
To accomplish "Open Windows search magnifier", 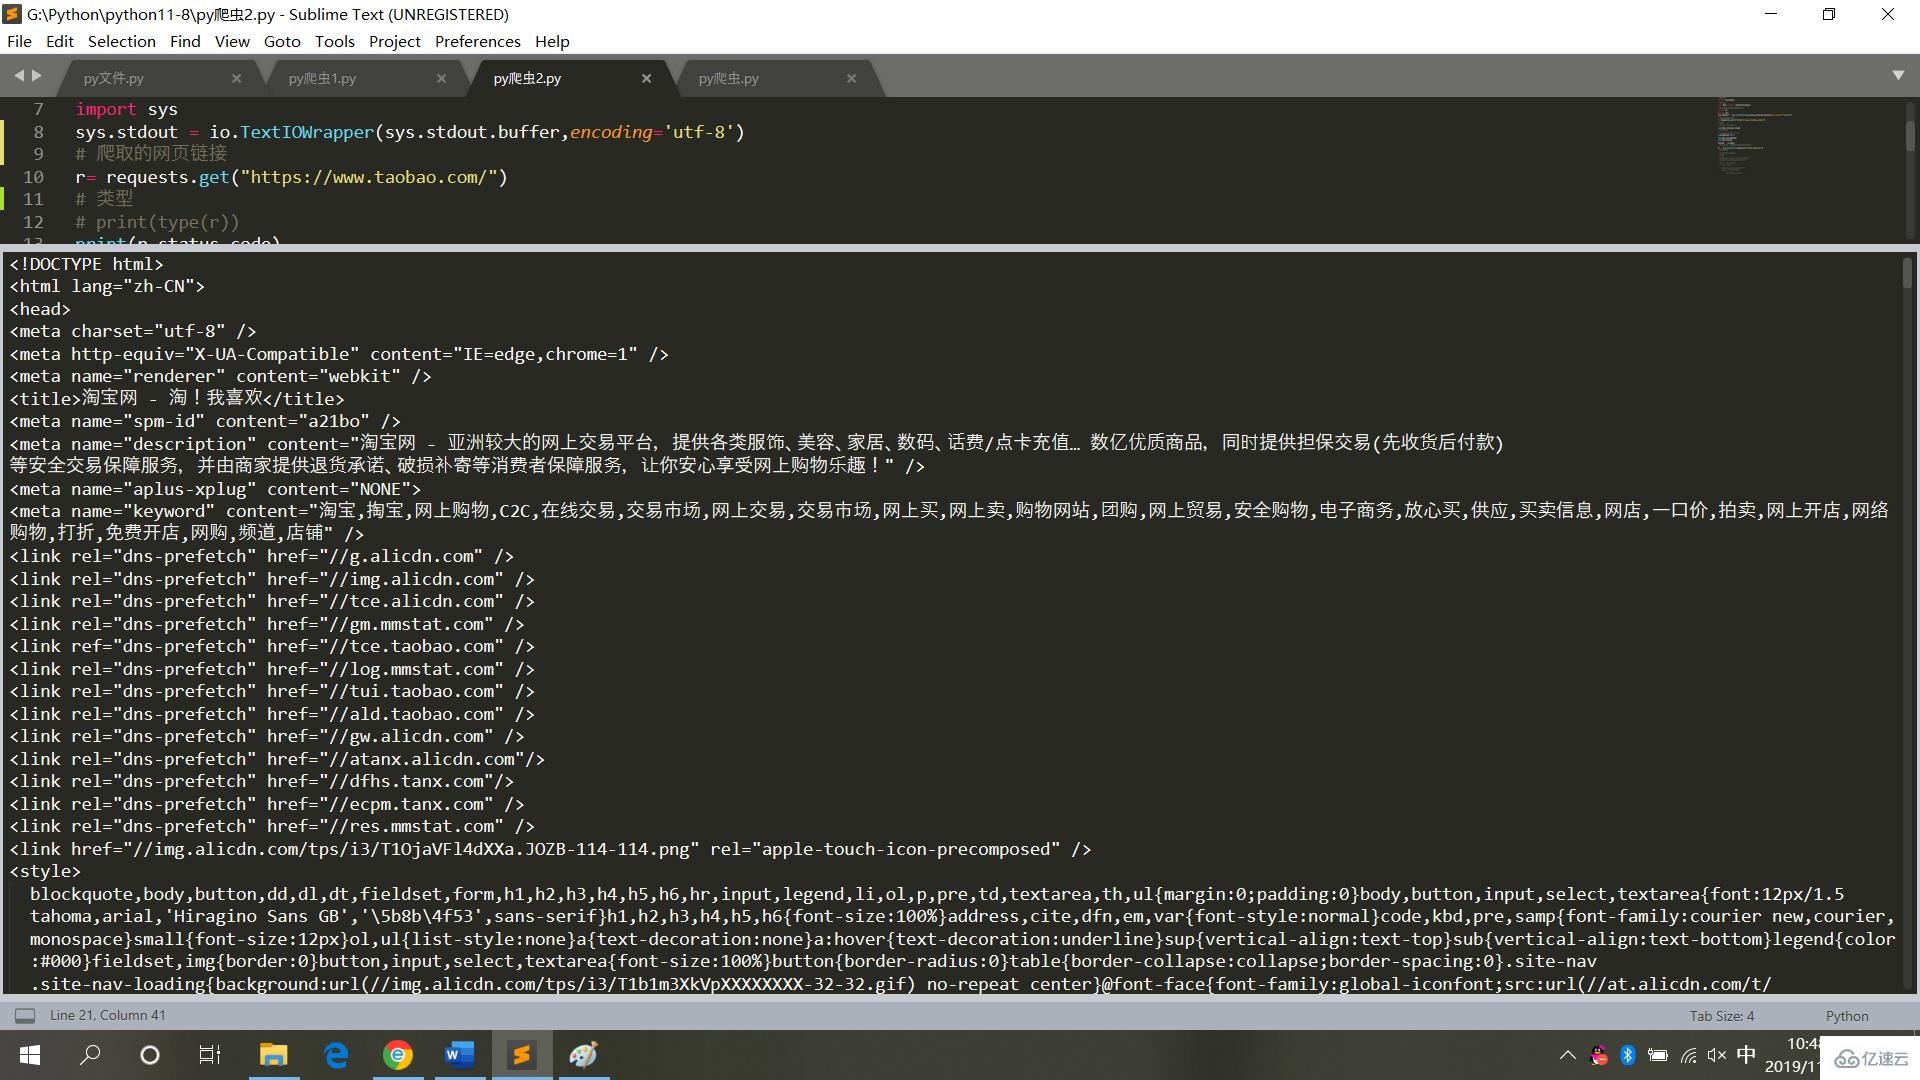I will [x=90, y=1055].
